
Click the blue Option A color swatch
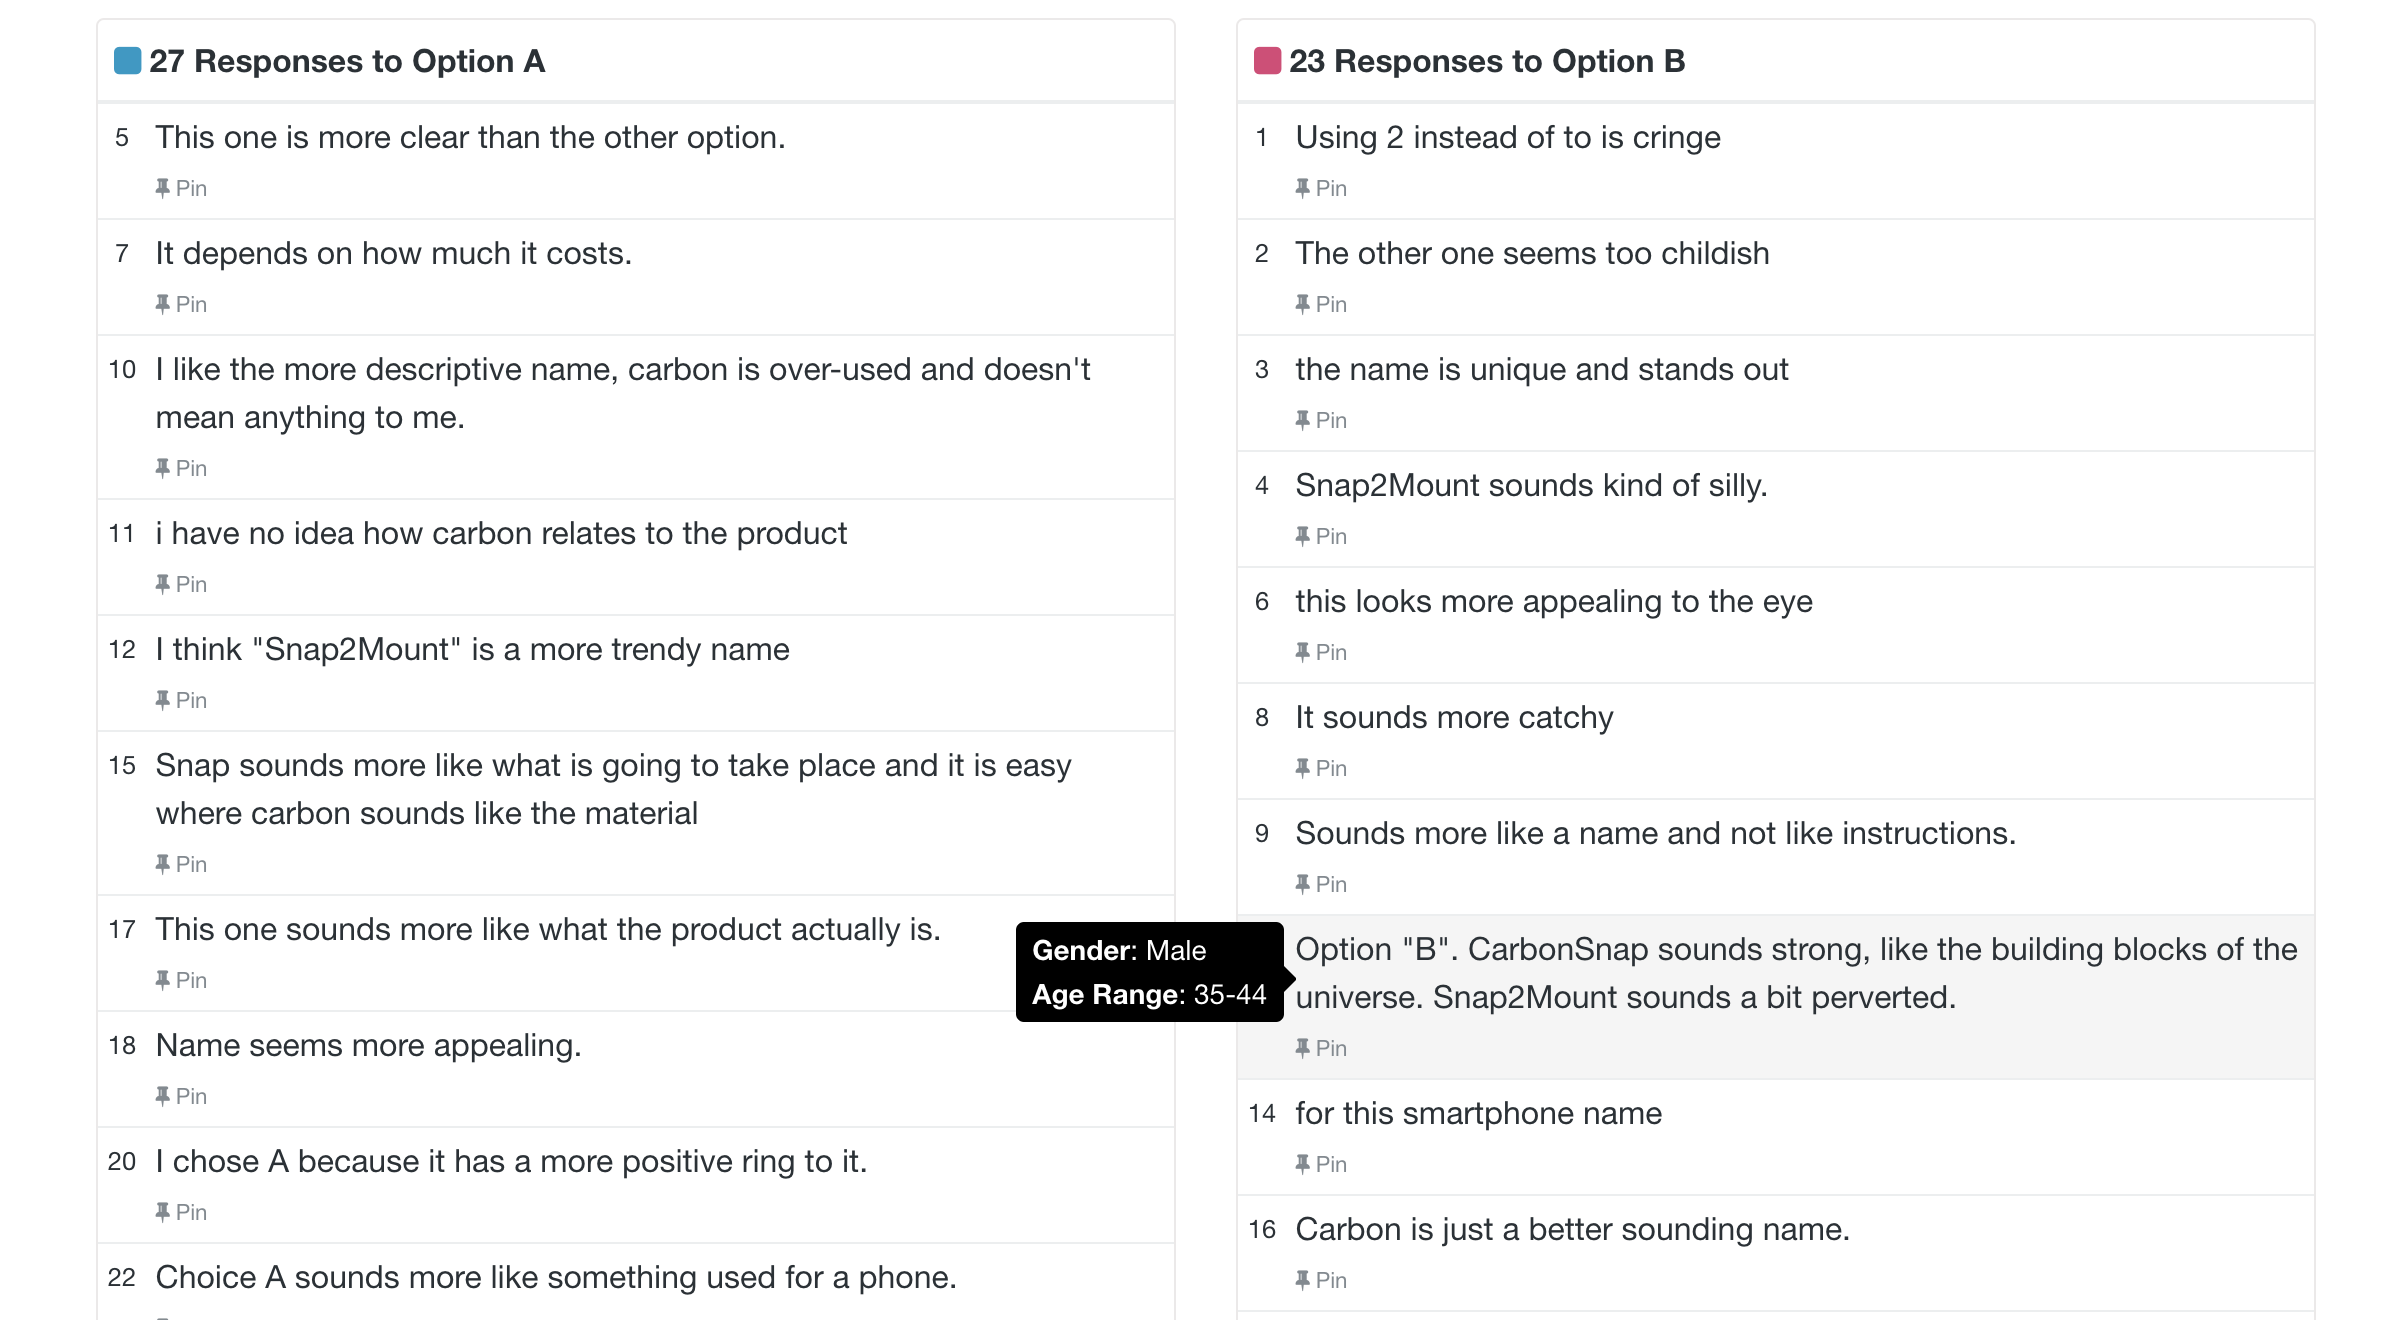point(128,61)
